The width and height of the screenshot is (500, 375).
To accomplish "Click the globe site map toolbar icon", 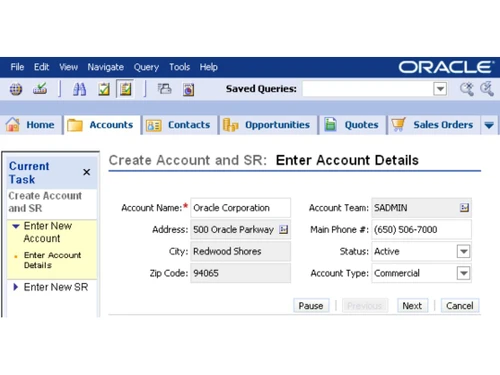I will [x=16, y=89].
